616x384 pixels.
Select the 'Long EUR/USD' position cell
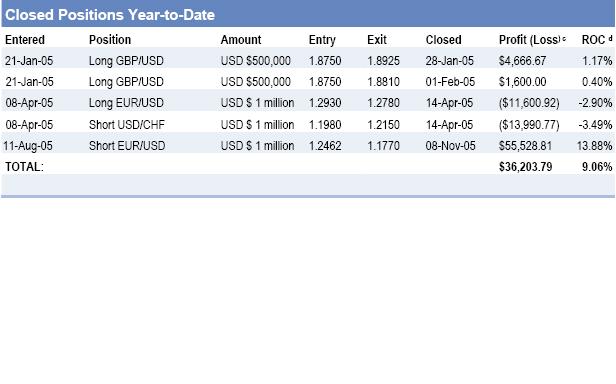pyautogui.click(x=126, y=103)
